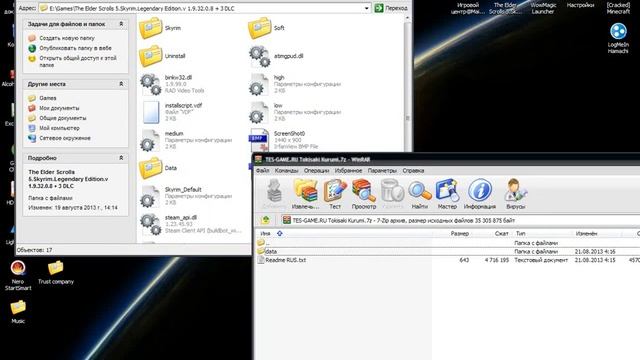The height and width of the screenshot is (360, 640).
Task: Open the Файл menu in WinRAR
Action: coord(262,171)
